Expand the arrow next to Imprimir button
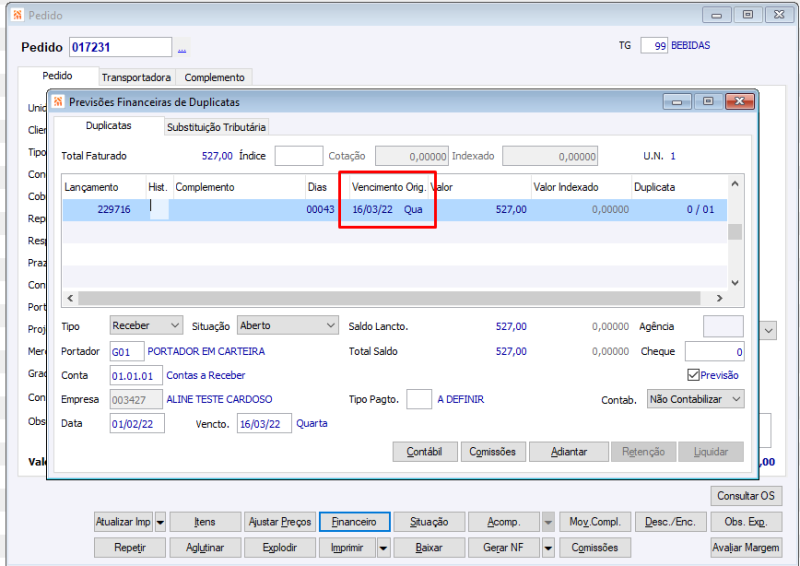 (x=383, y=548)
